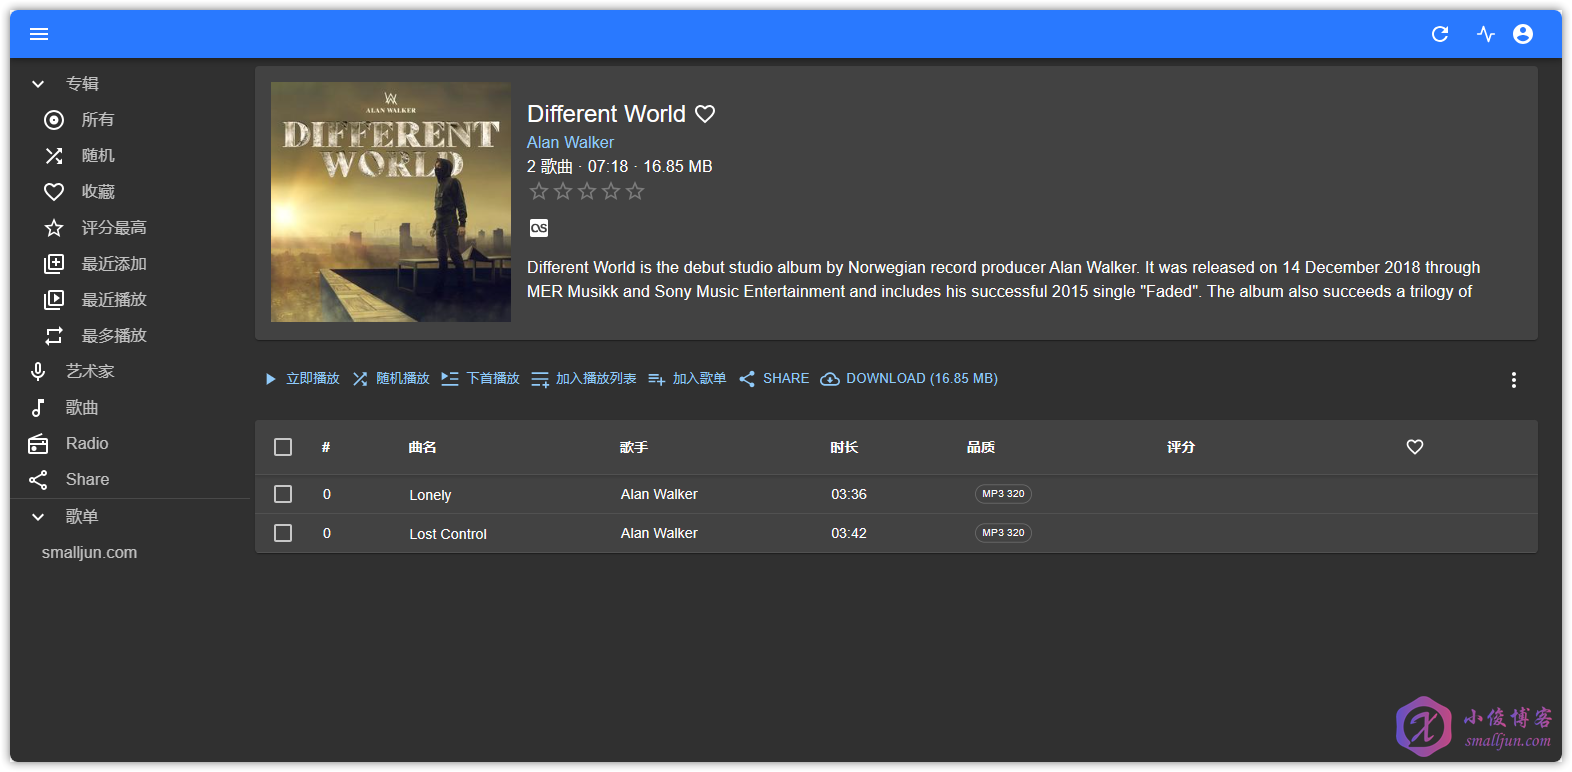Click 加入歌单 add to playlist
1572x772 pixels.
click(x=687, y=379)
